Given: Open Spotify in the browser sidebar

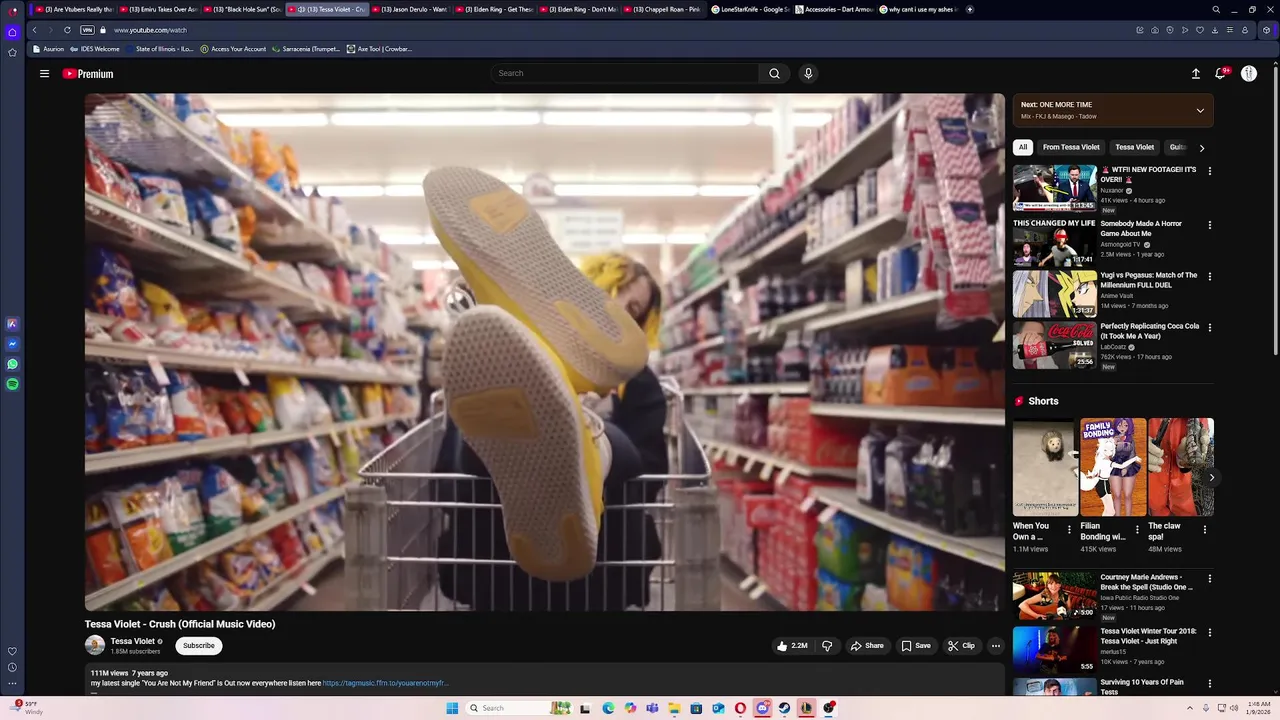Looking at the screenshot, I should pyautogui.click(x=12, y=384).
